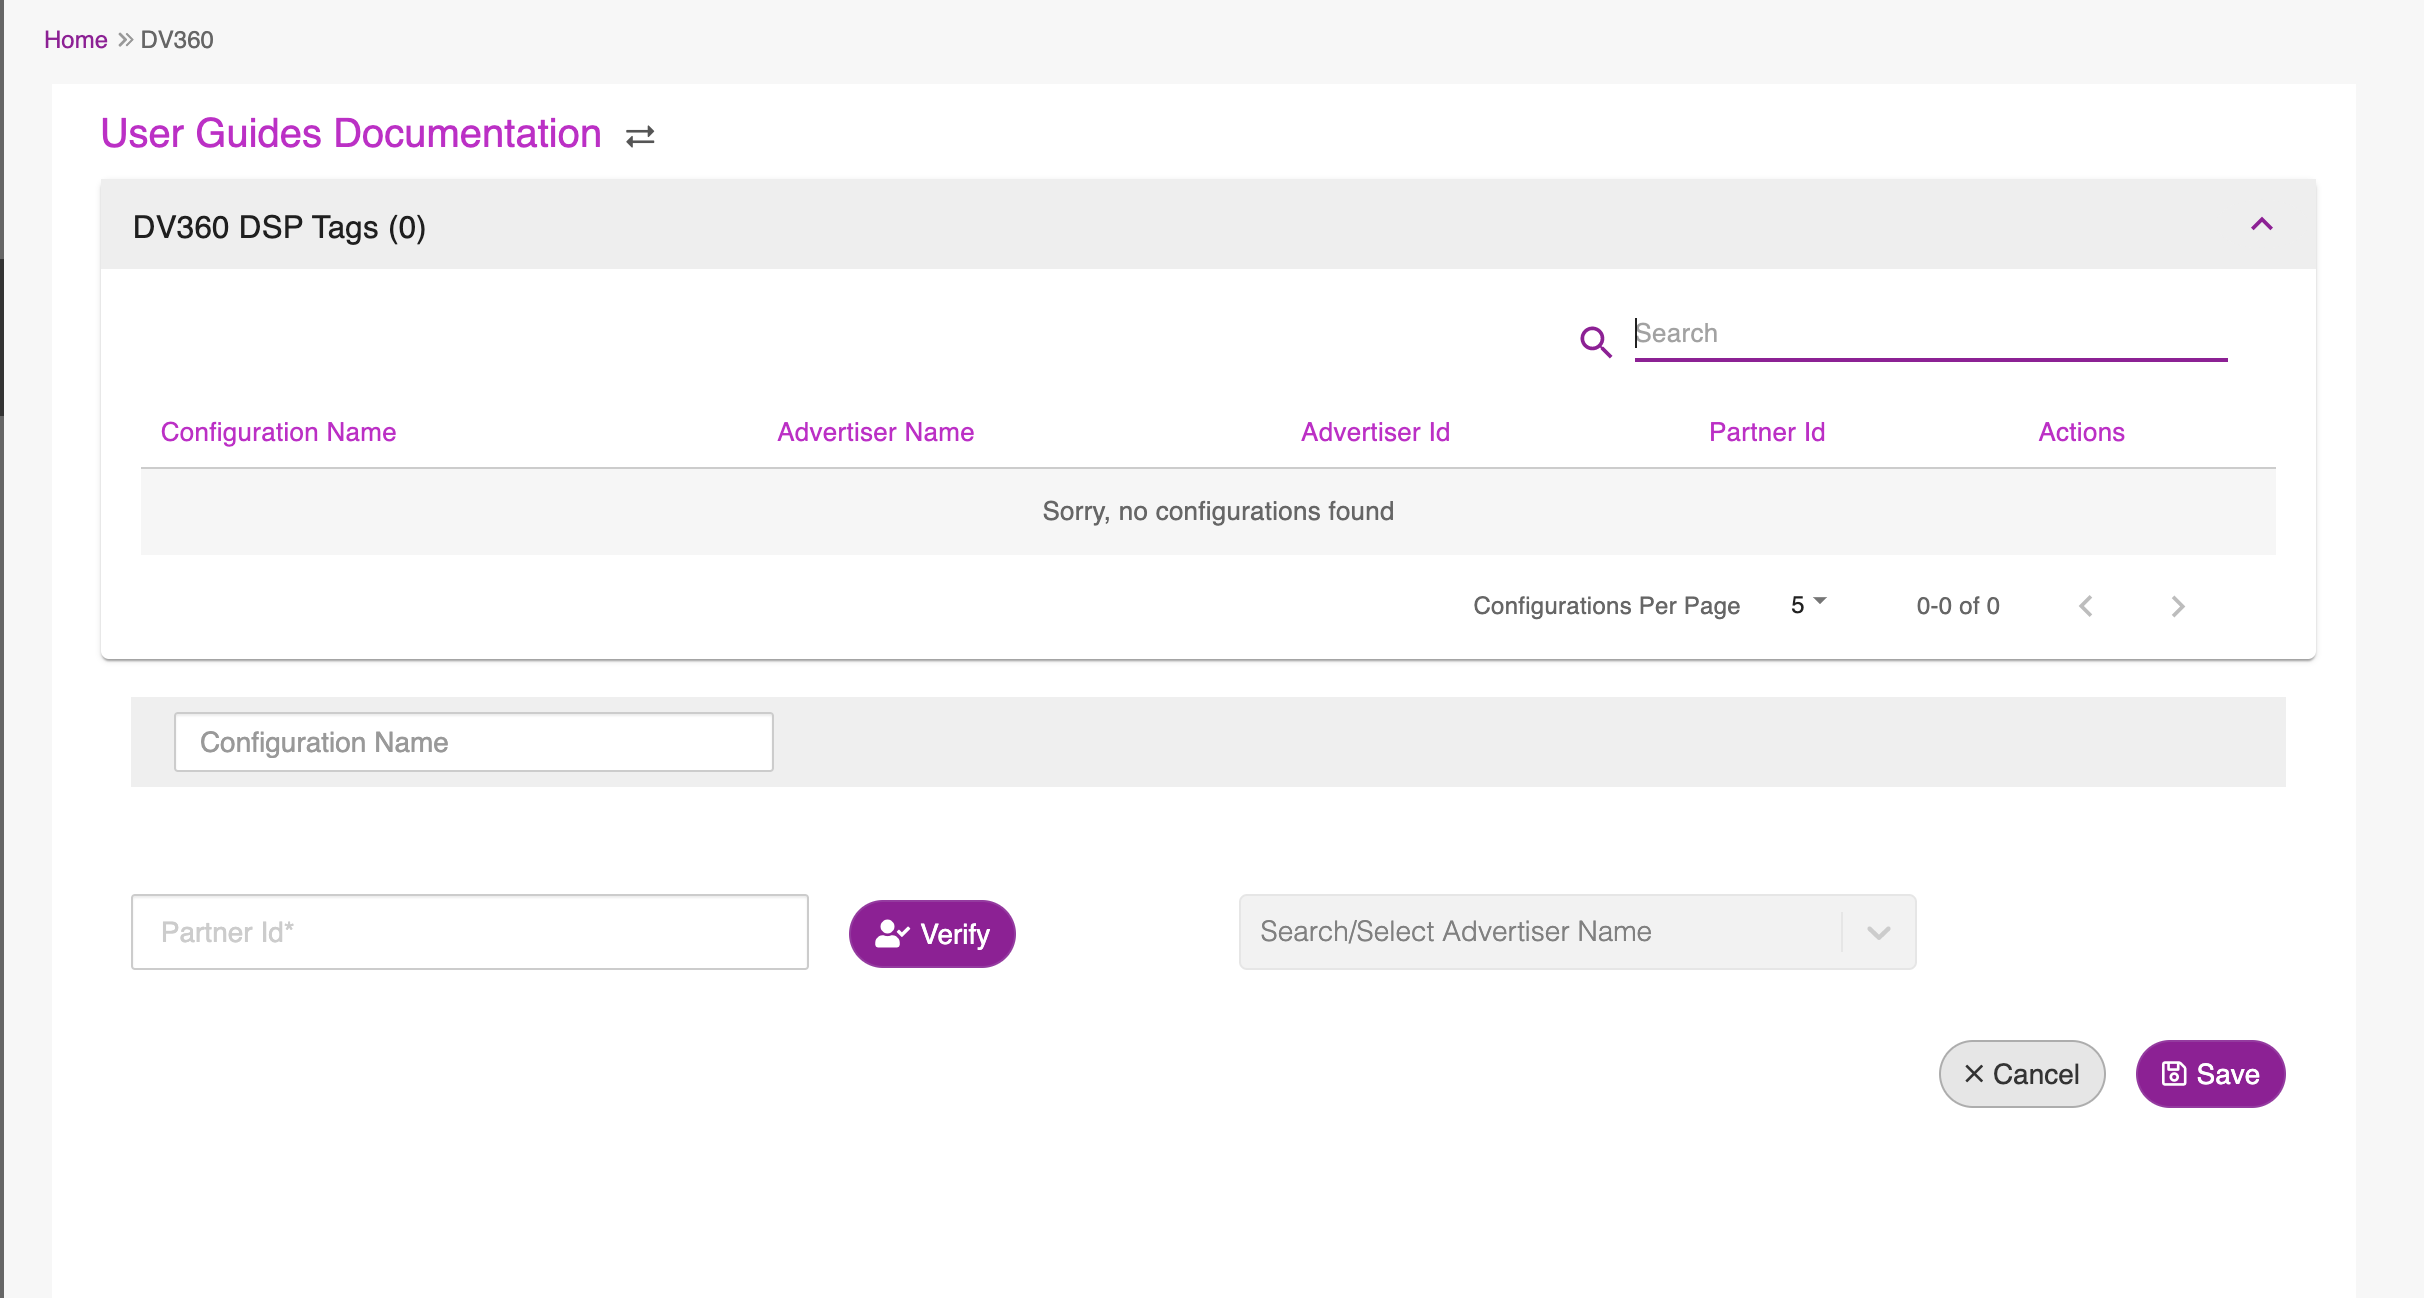The image size is (2424, 1298).
Task: Click the 'Sorry, no configurations found' message
Action: [1218, 511]
